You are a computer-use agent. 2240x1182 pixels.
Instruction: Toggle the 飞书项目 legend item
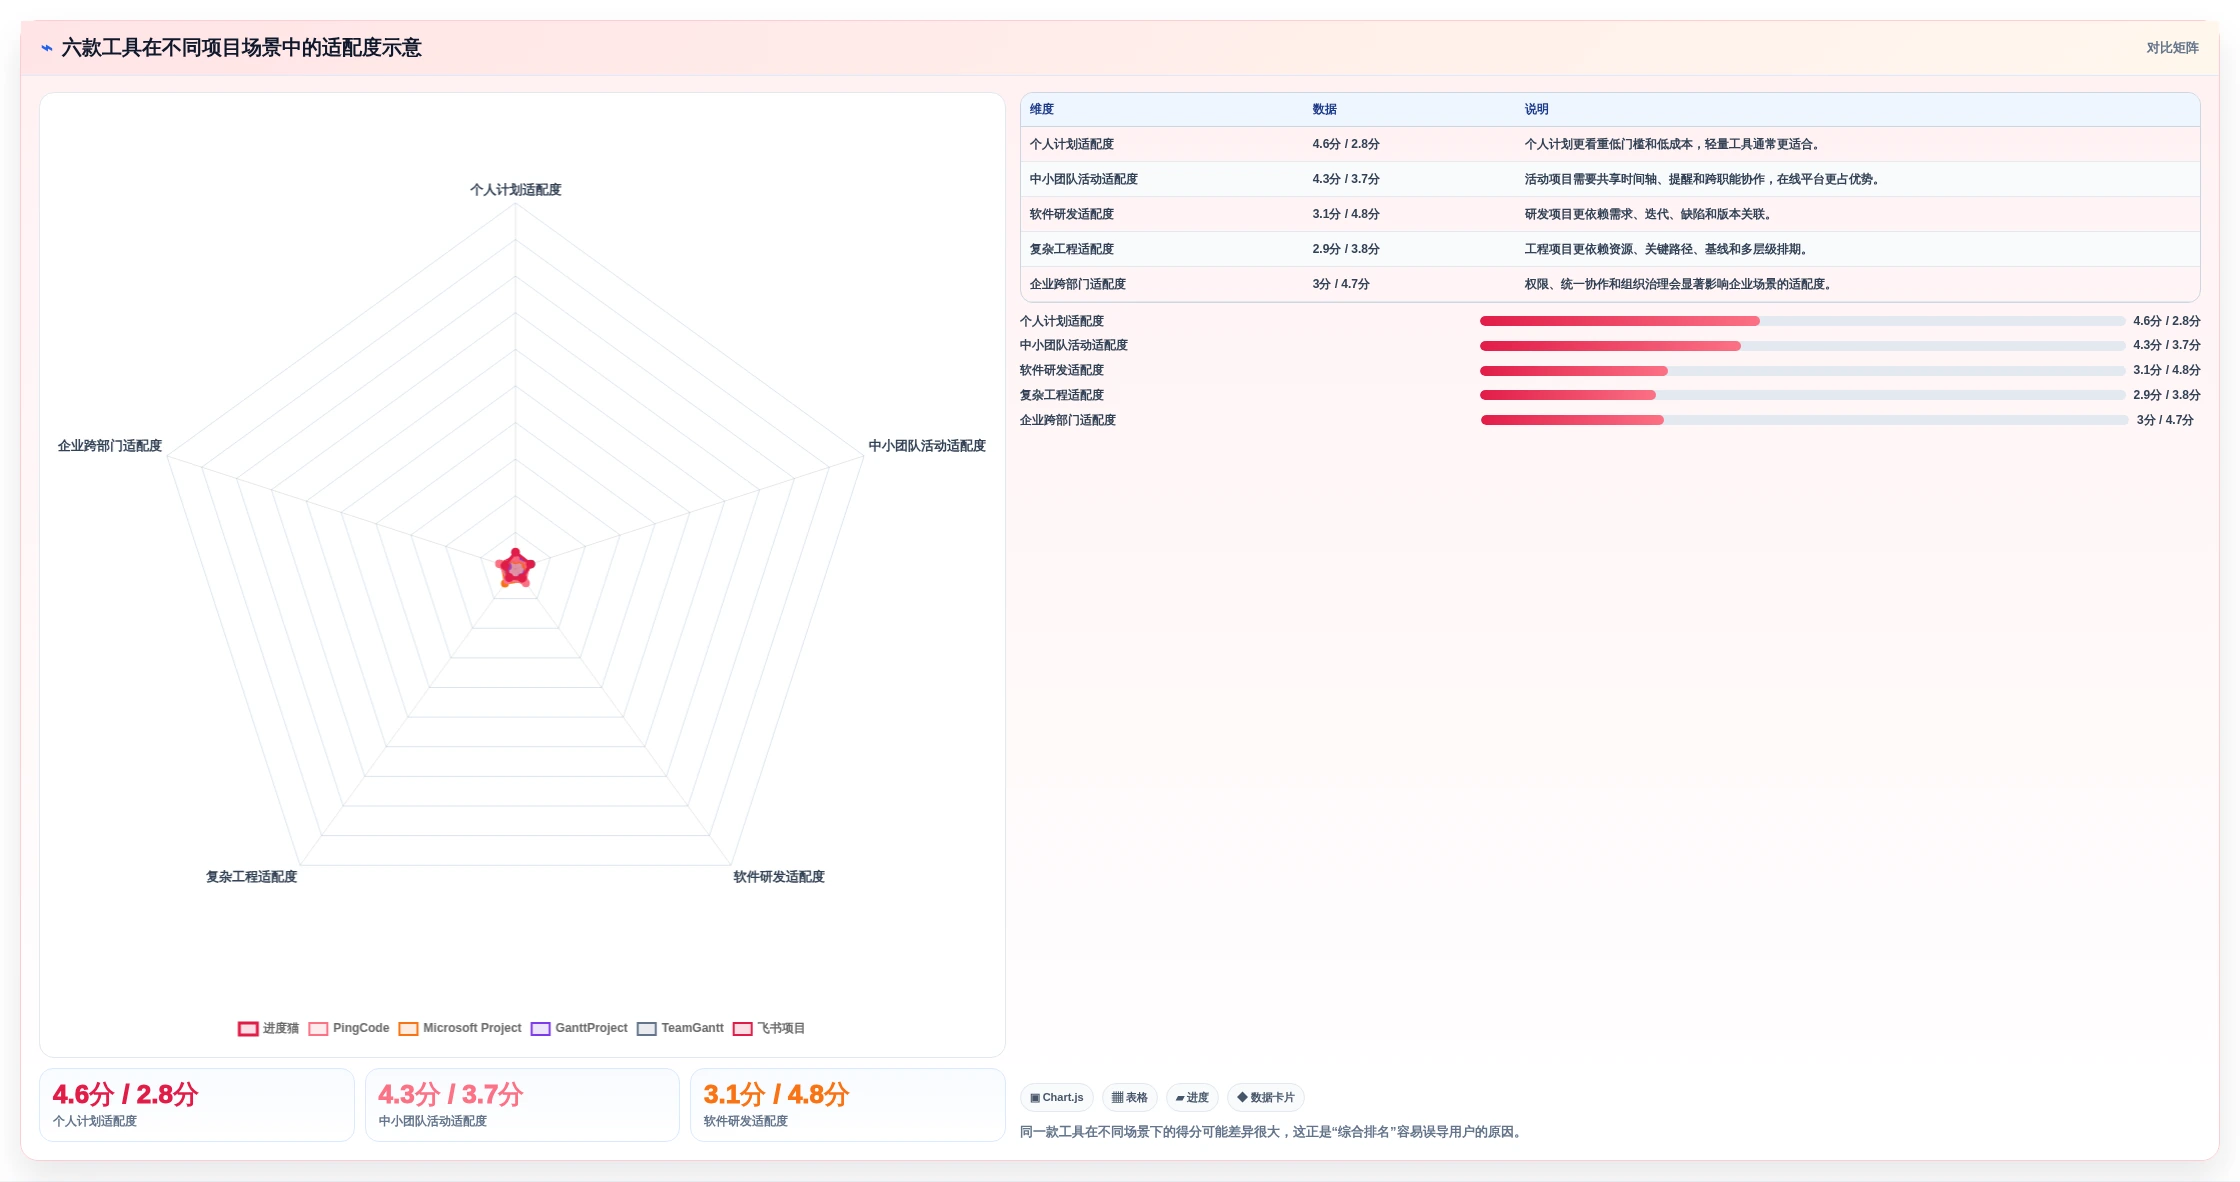(769, 1028)
